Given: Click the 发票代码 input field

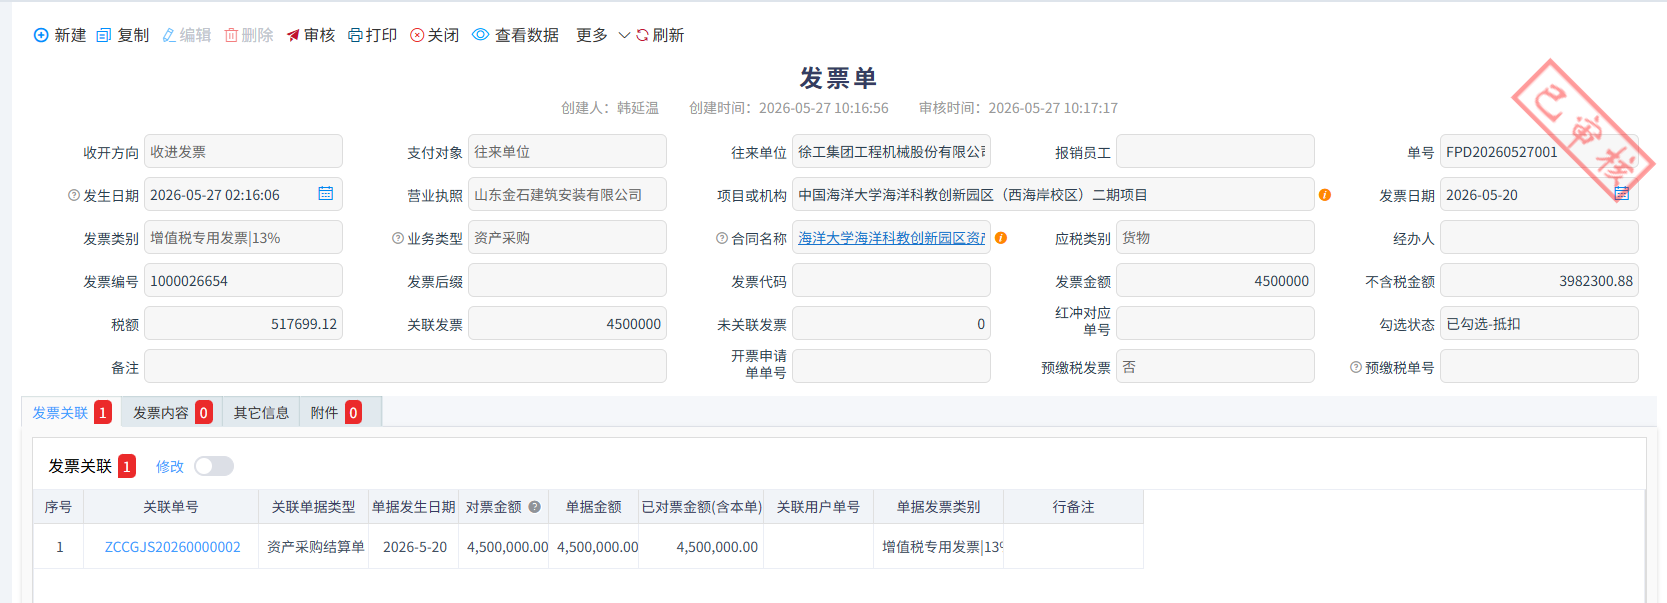Looking at the screenshot, I should (891, 281).
